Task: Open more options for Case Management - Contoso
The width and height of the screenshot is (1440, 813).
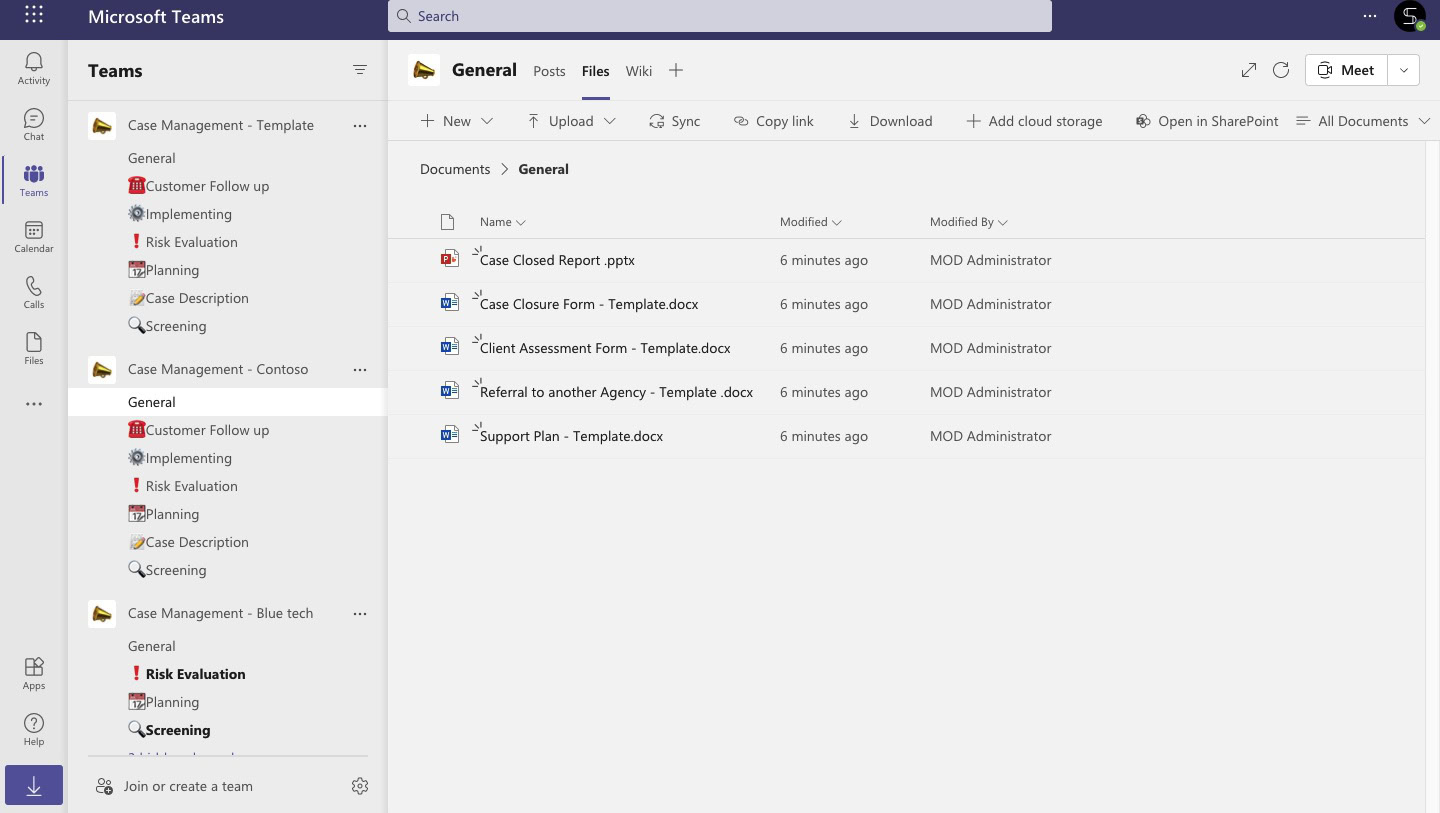Action: 360,370
